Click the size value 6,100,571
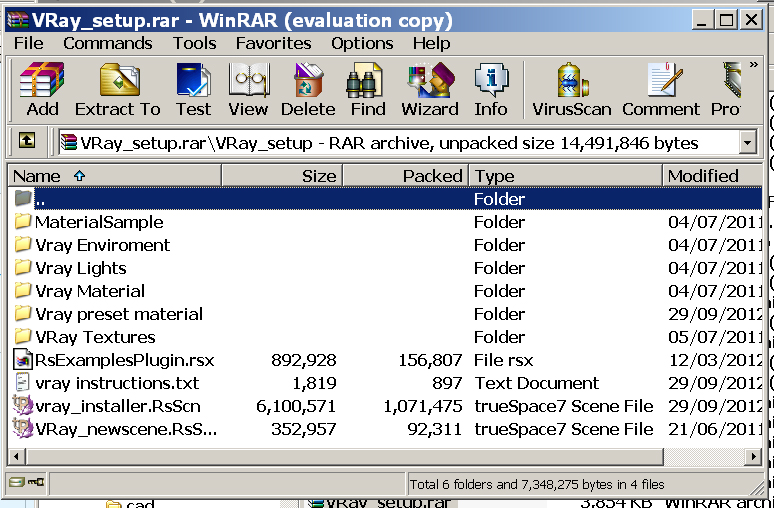 pyautogui.click(x=296, y=406)
